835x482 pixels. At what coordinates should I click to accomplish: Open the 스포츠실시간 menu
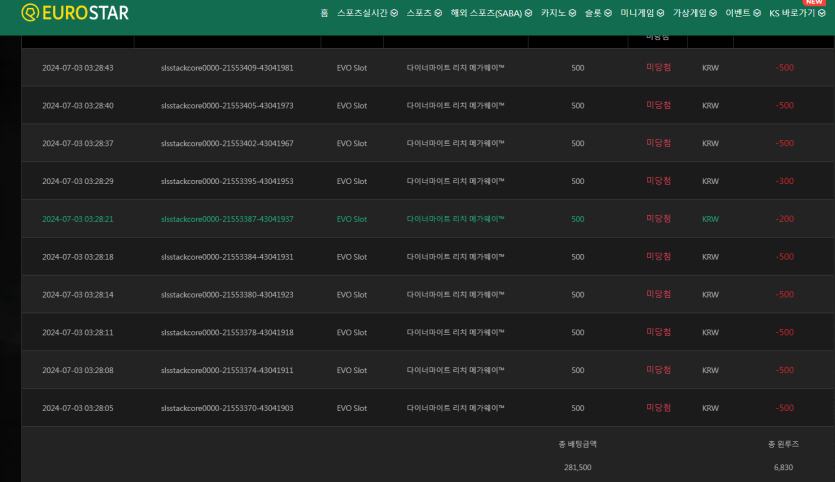click(367, 13)
